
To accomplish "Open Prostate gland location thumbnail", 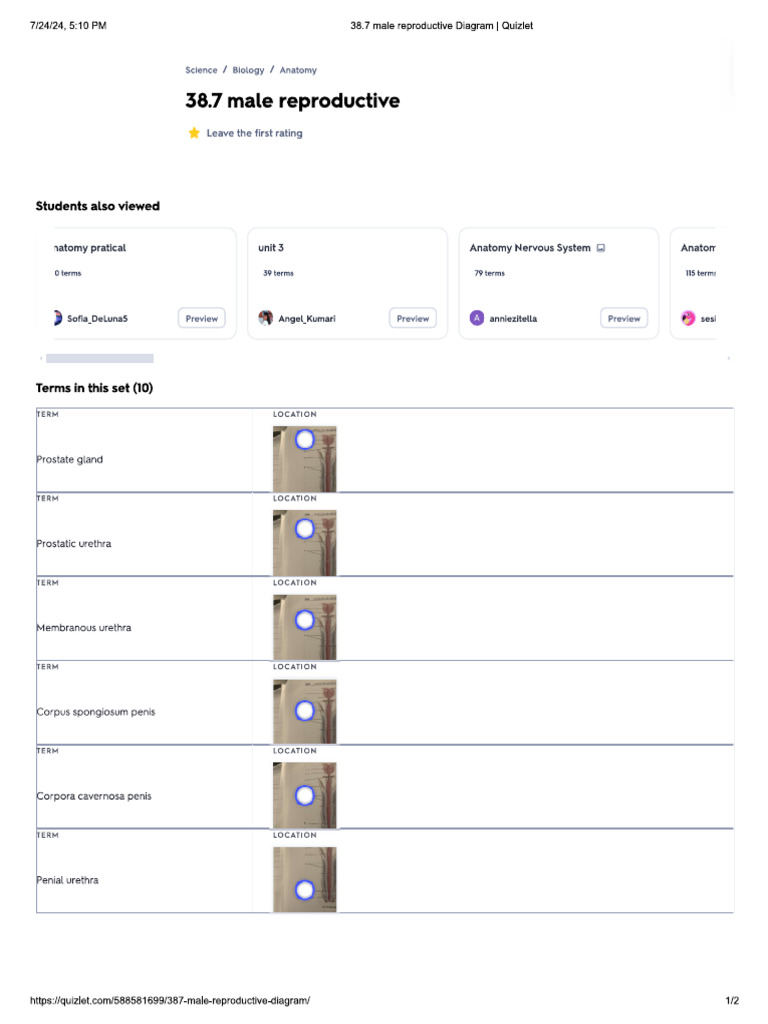I will click(305, 459).
